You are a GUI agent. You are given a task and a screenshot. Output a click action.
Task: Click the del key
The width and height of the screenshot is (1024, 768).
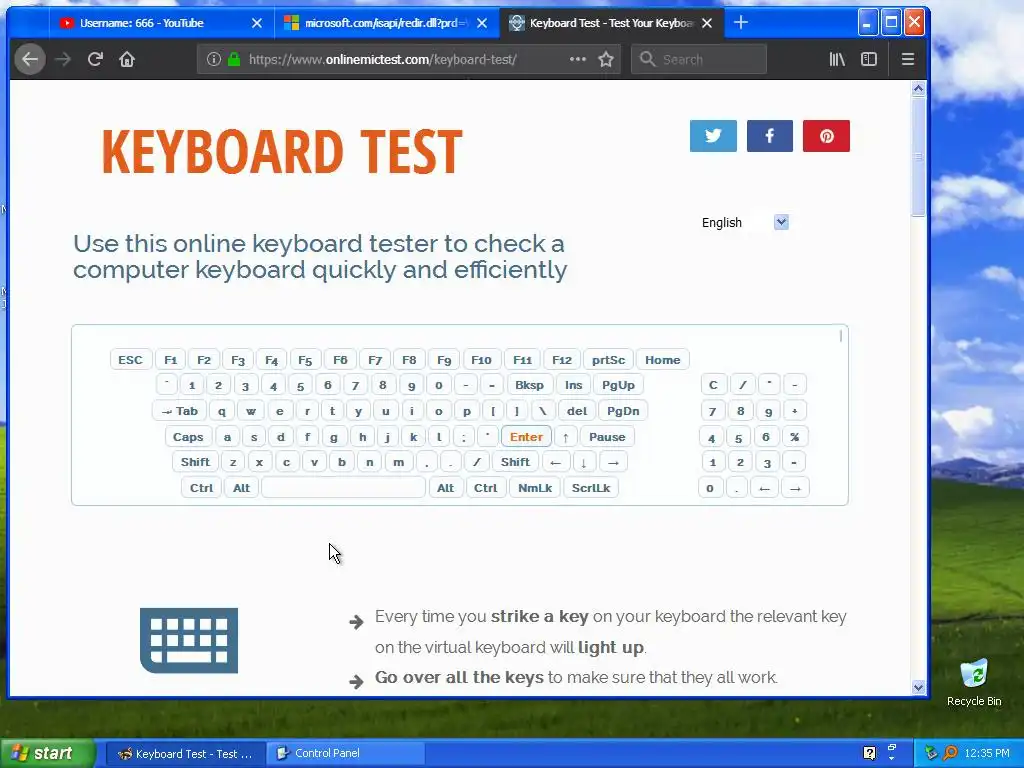click(577, 411)
